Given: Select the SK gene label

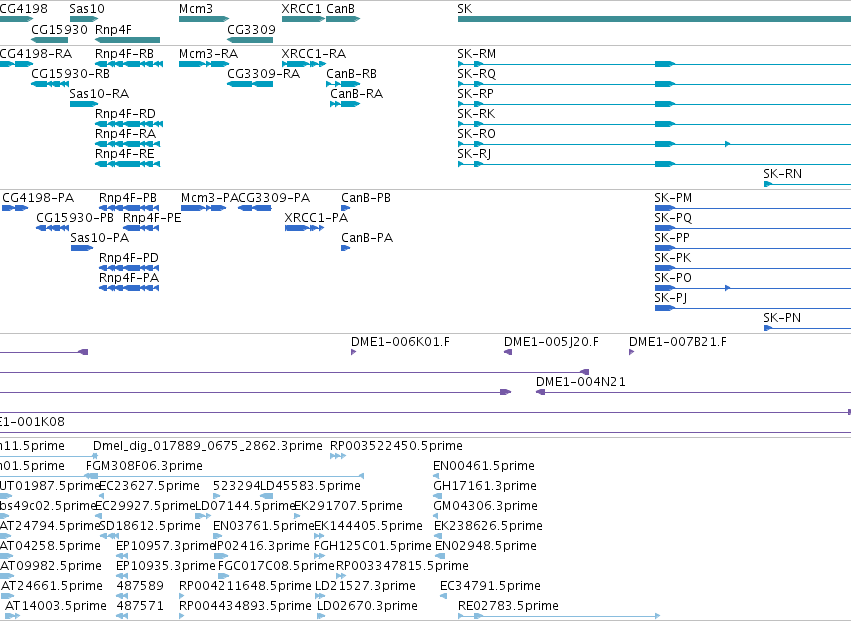Looking at the screenshot, I should pyautogui.click(x=465, y=9).
